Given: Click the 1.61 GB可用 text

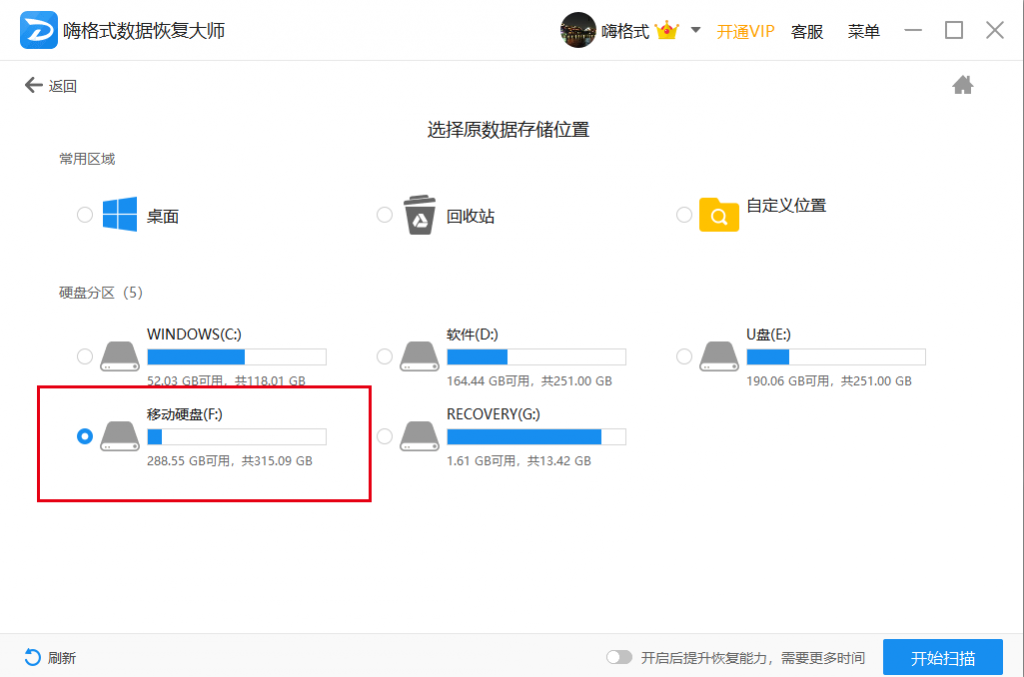Looking at the screenshot, I should [x=481, y=461].
